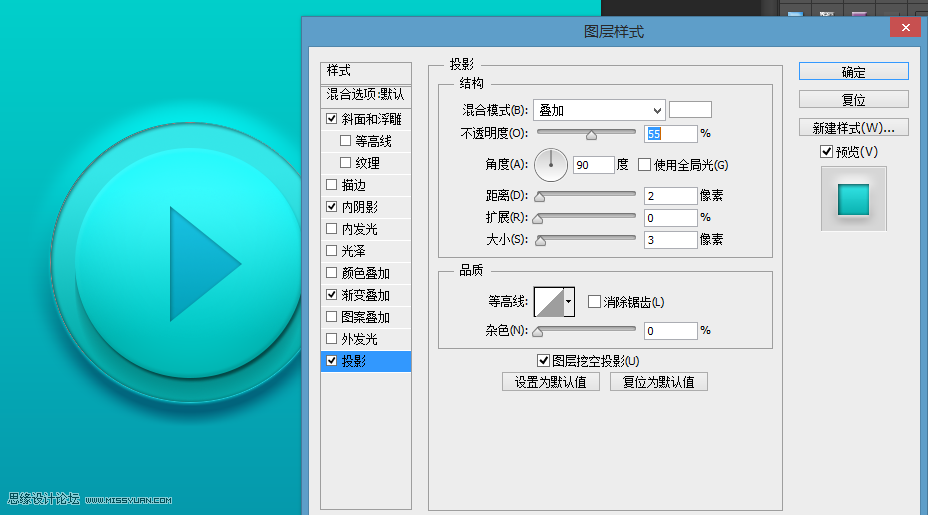Click the 不透明度 slider handle

click(x=591, y=136)
